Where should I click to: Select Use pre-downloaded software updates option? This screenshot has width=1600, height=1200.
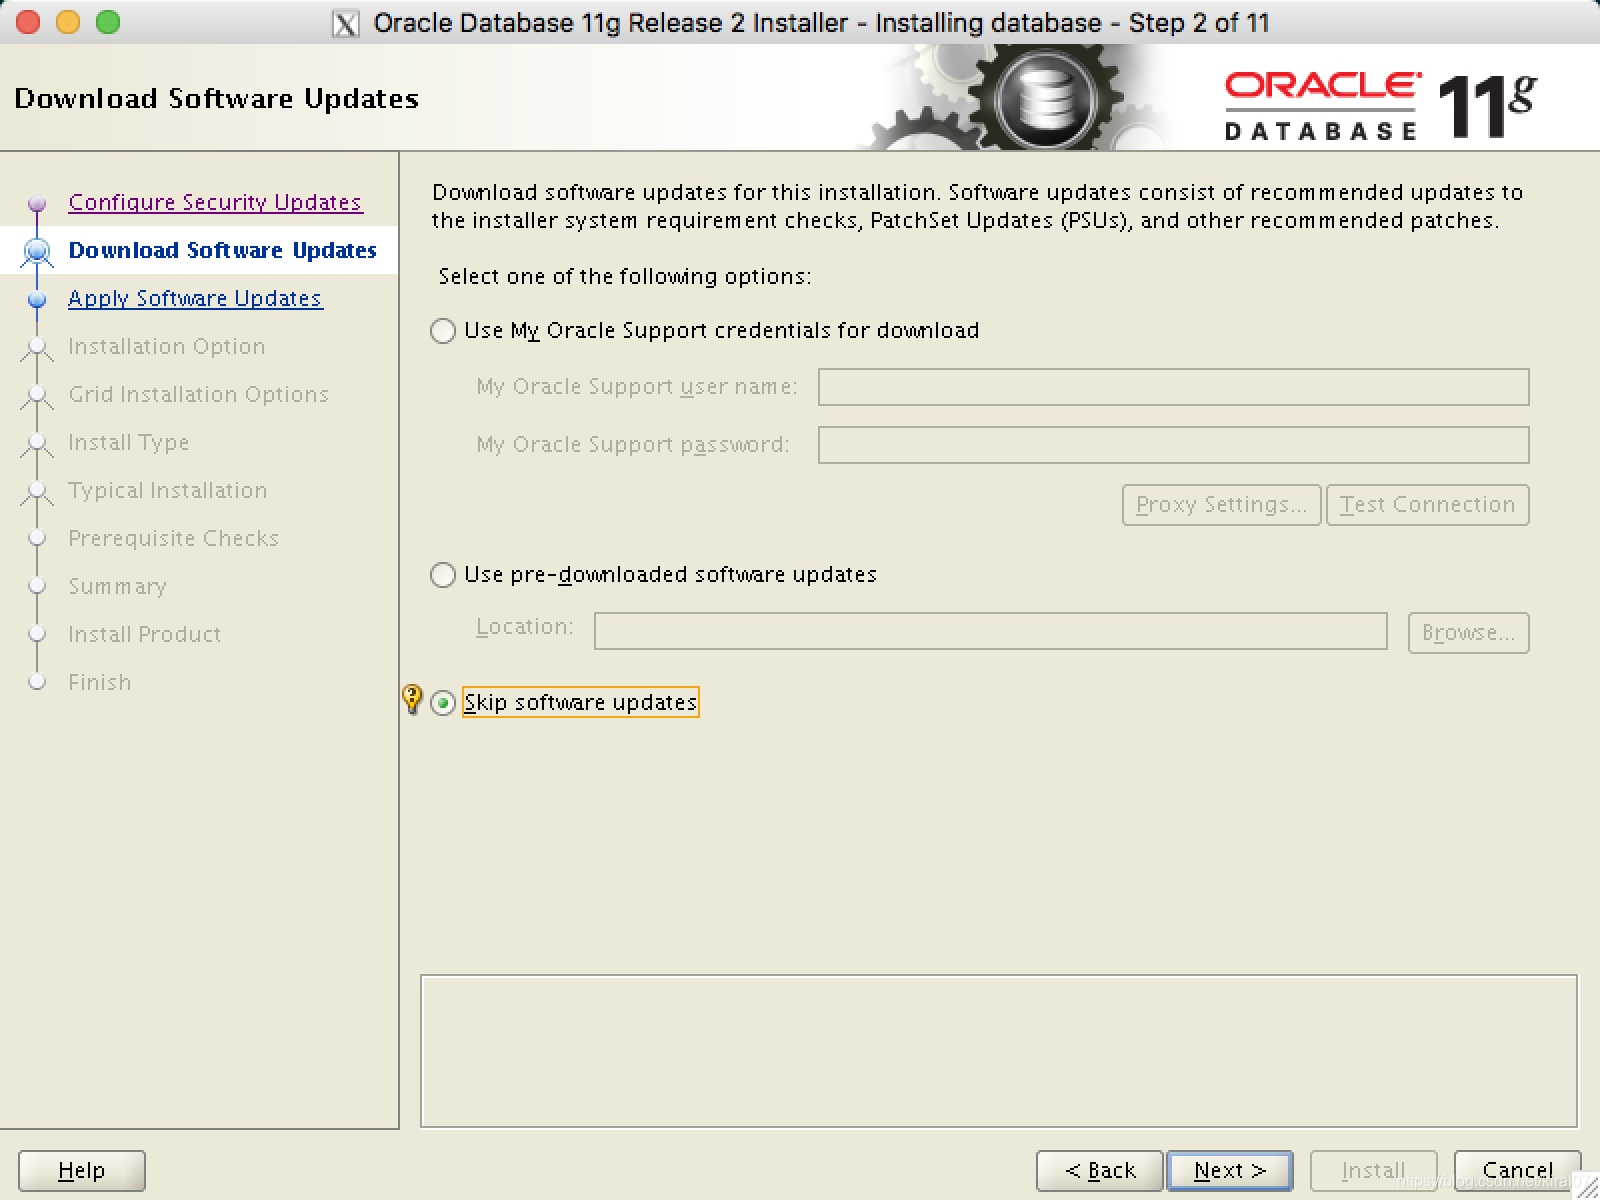(443, 575)
